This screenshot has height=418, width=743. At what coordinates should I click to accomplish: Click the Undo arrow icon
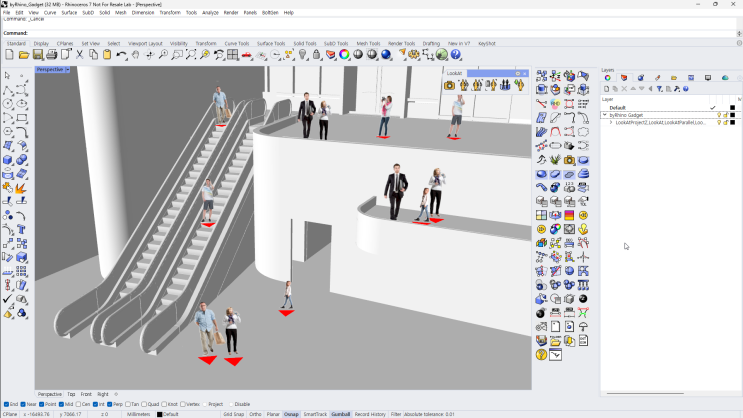pyautogui.click(x=121, y=55)
